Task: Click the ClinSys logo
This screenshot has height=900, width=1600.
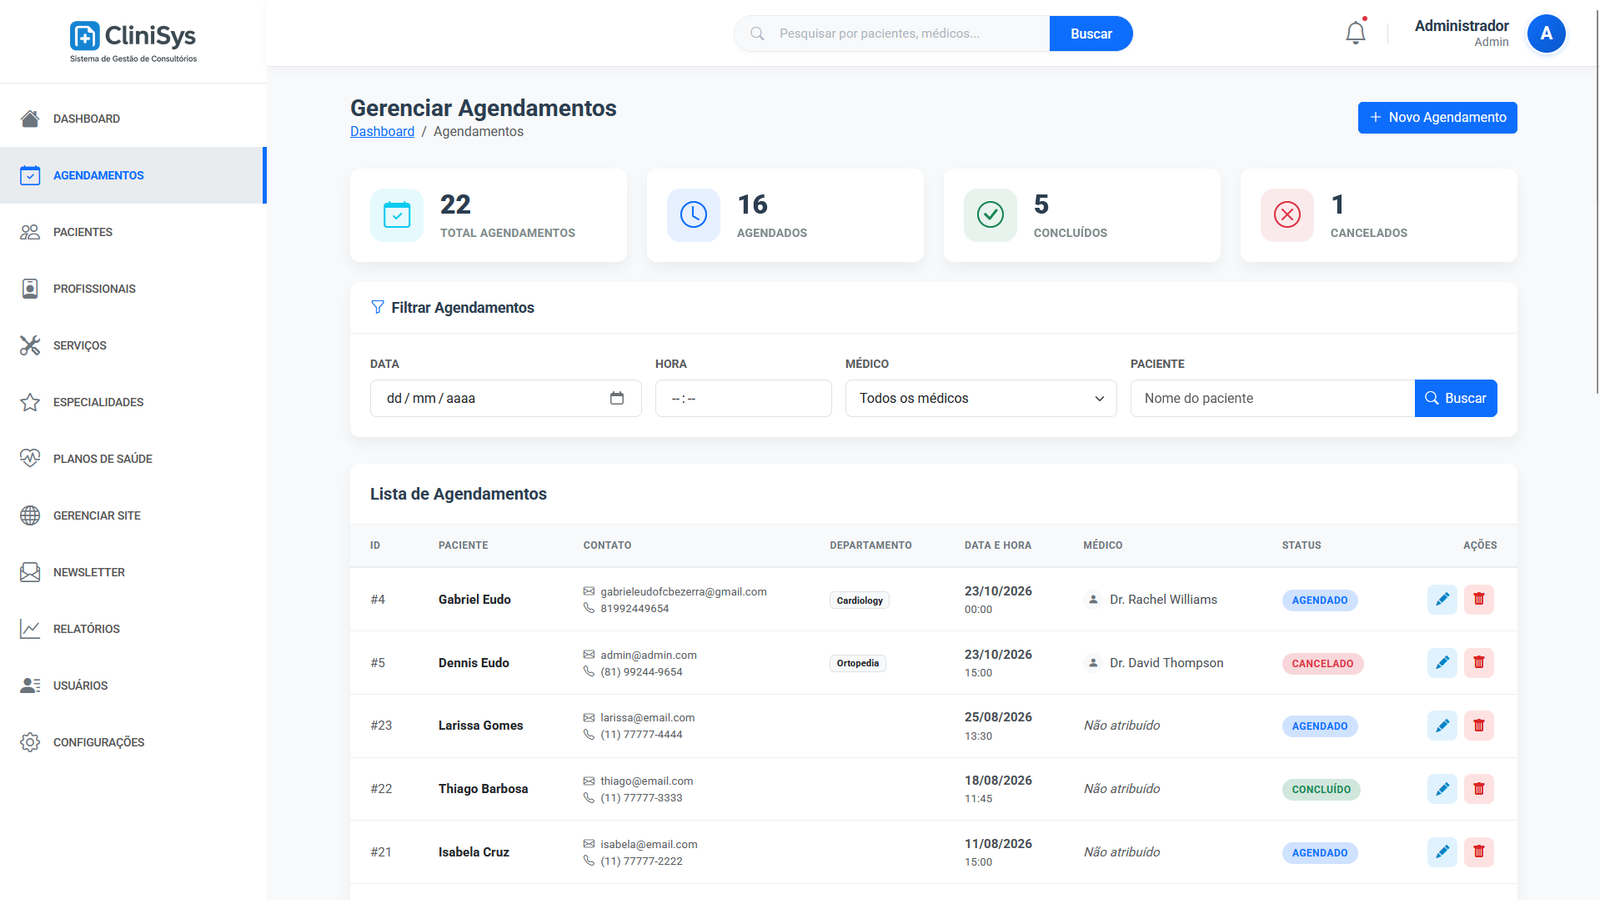Action: [133, 41]
